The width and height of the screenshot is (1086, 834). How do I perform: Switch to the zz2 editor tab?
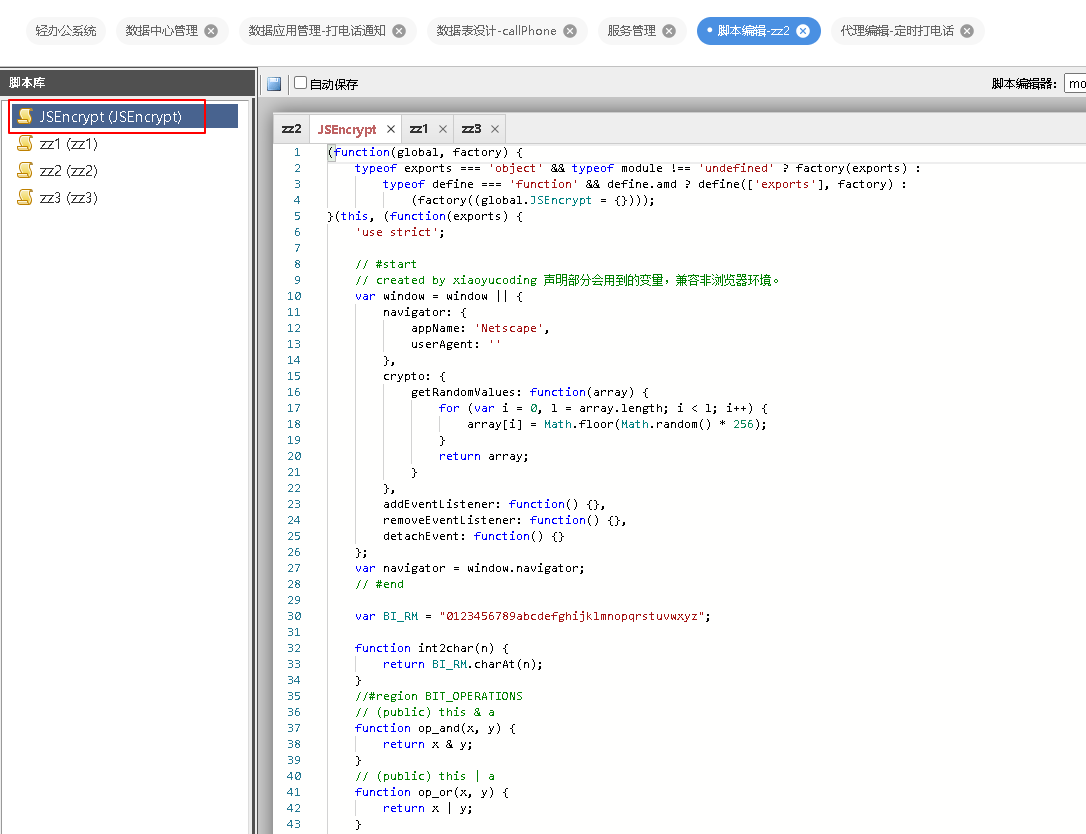(291, 129)
